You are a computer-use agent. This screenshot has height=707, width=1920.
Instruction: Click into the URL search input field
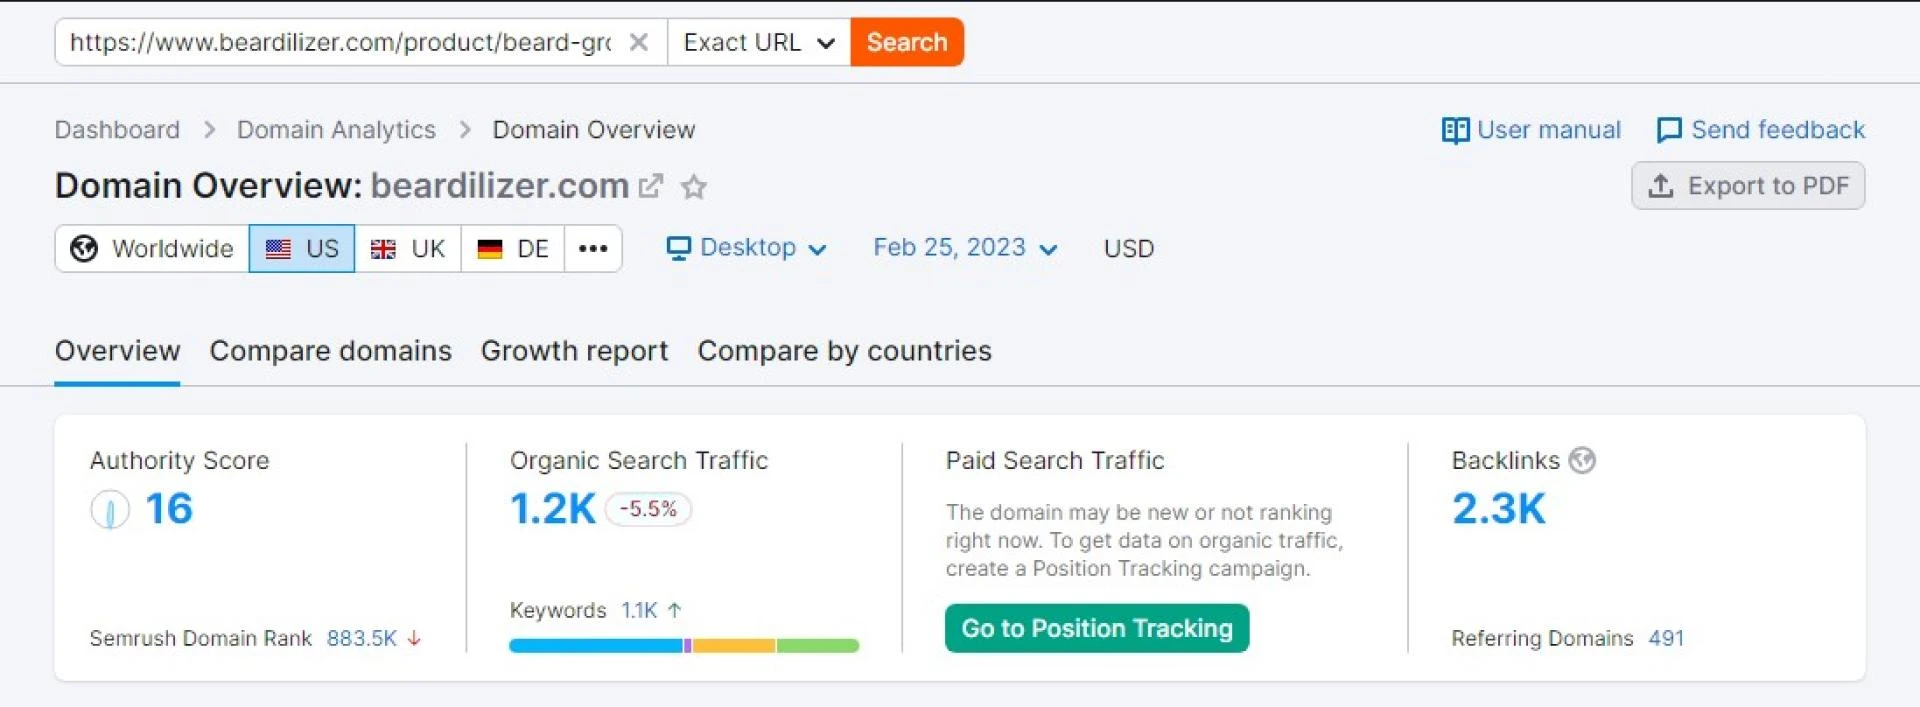click(340, 42)
